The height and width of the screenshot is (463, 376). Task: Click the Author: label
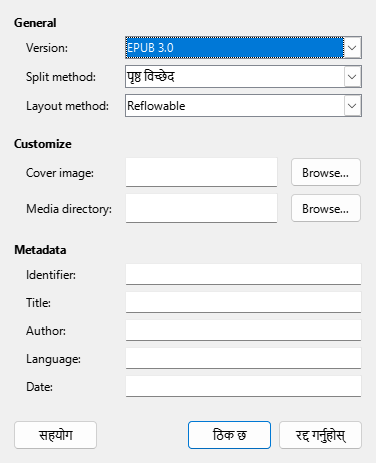46,331
